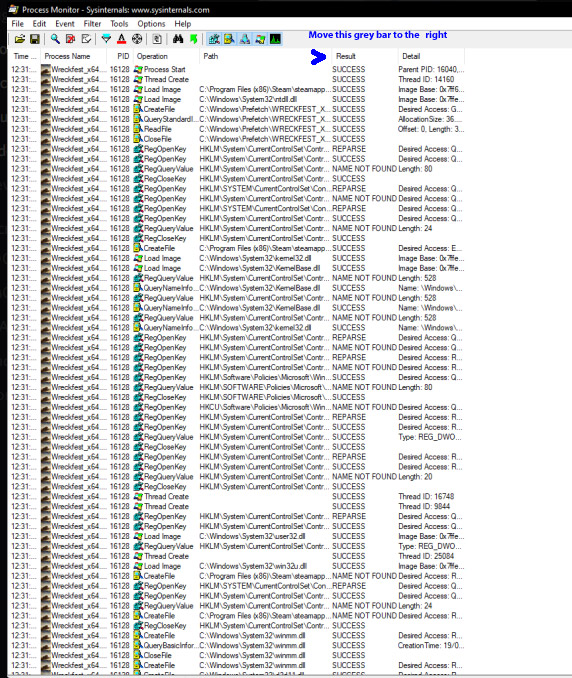572x678 pixels.
Task: Open the Filter dialog funnel icon
Action: point(106,39)
